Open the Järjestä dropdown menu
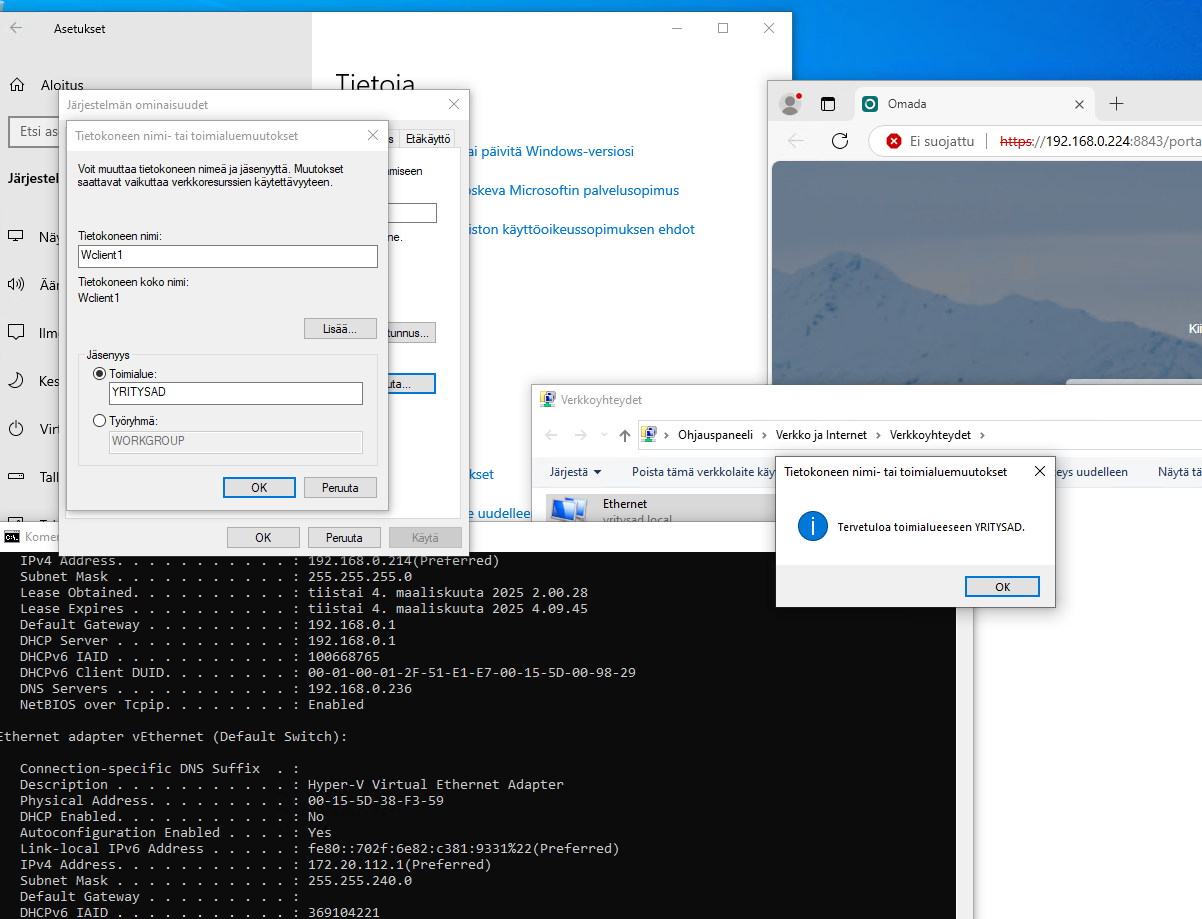 [576, 472]
